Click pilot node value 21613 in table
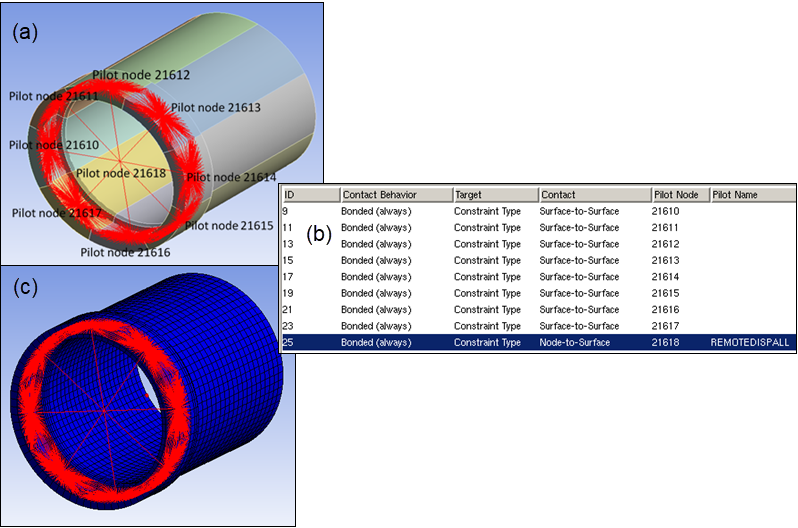 point(665,260)
